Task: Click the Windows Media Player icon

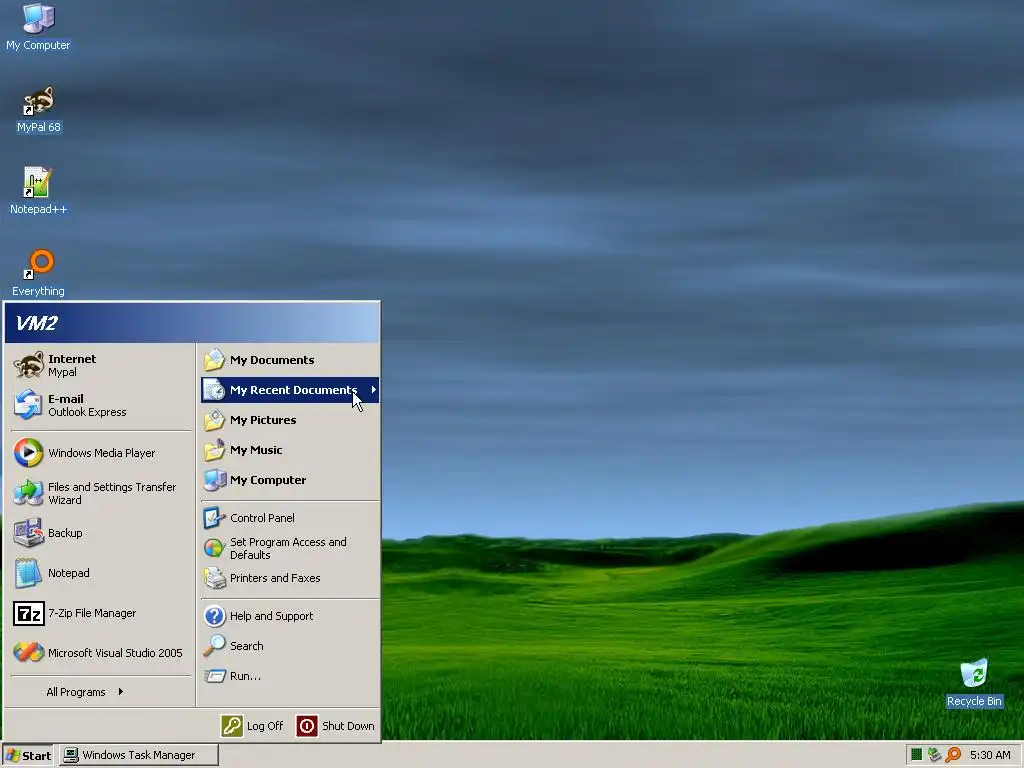Action: [x=28, y=453]
